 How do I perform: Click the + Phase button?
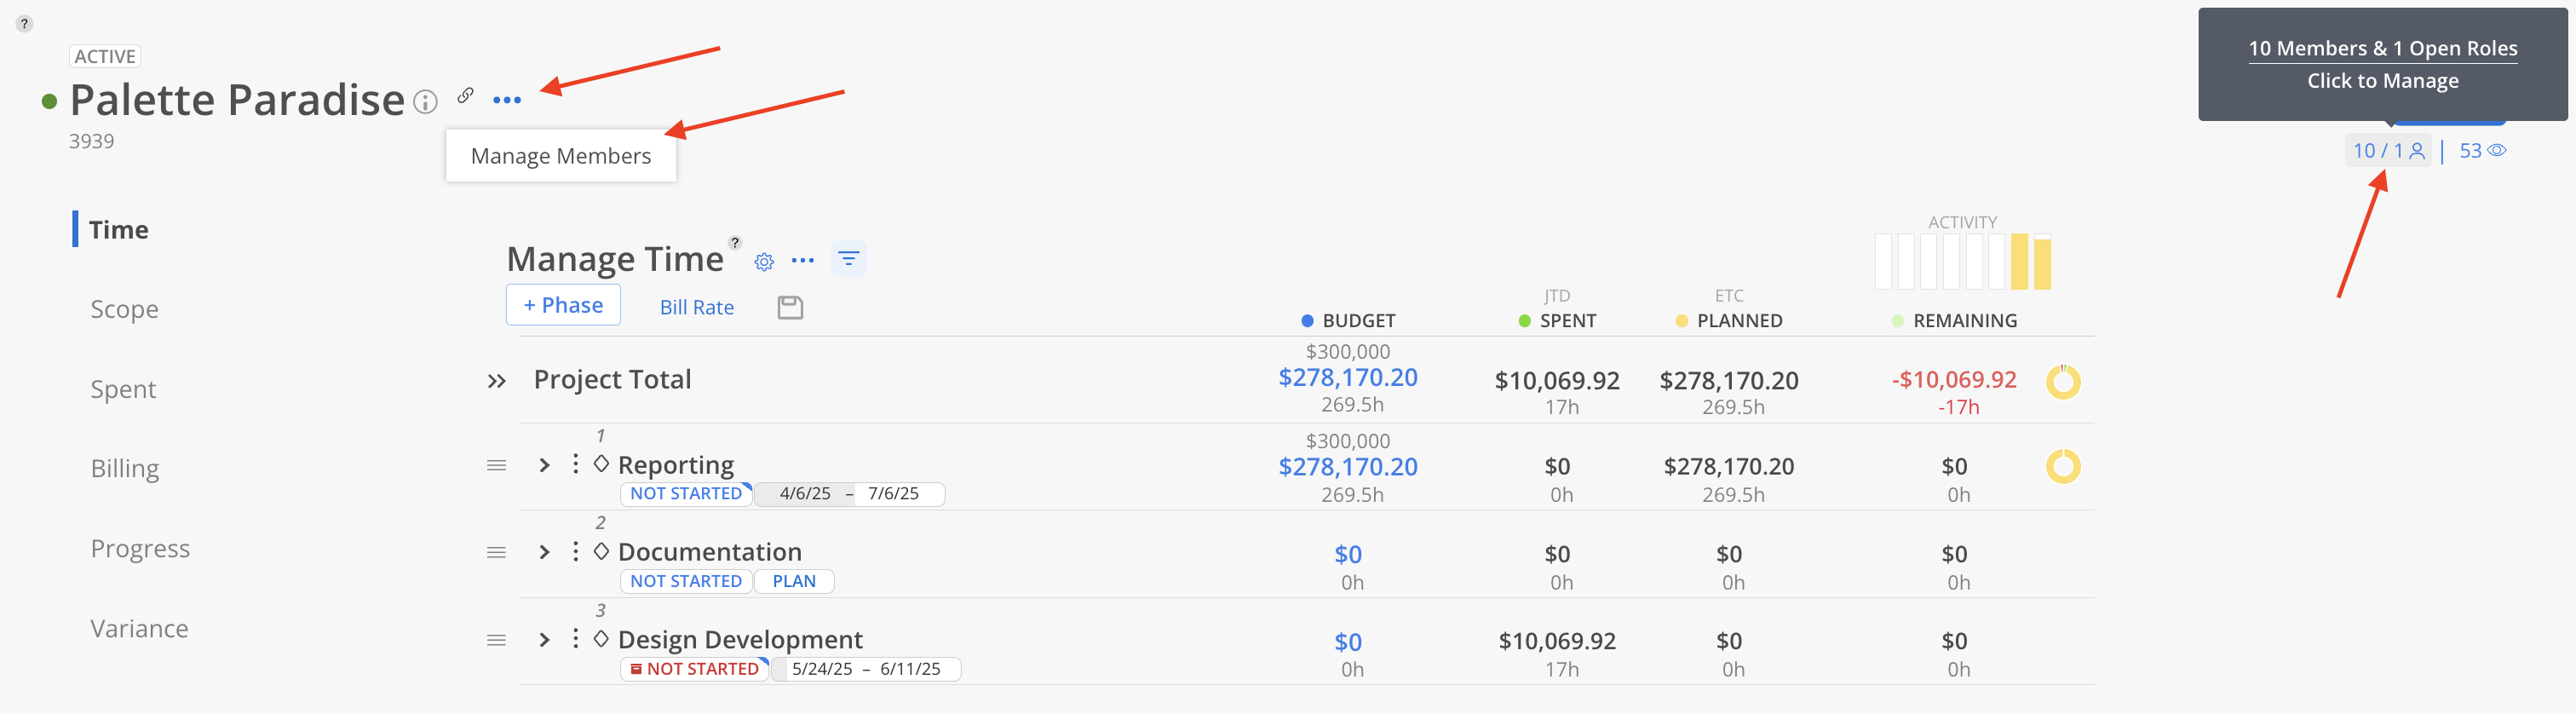563,305
